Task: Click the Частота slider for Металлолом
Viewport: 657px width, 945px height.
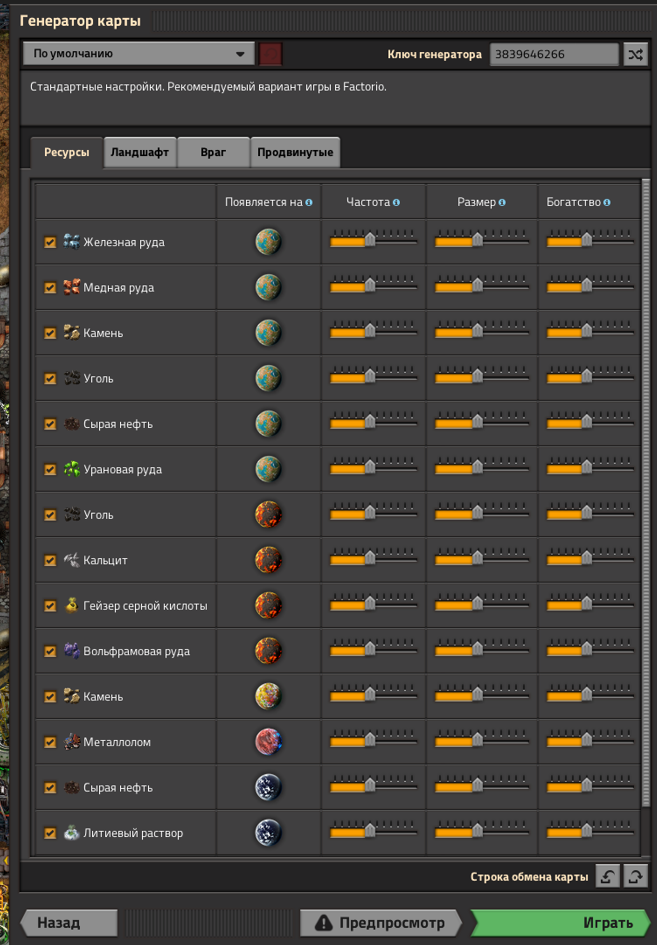Action: (374, 740)
